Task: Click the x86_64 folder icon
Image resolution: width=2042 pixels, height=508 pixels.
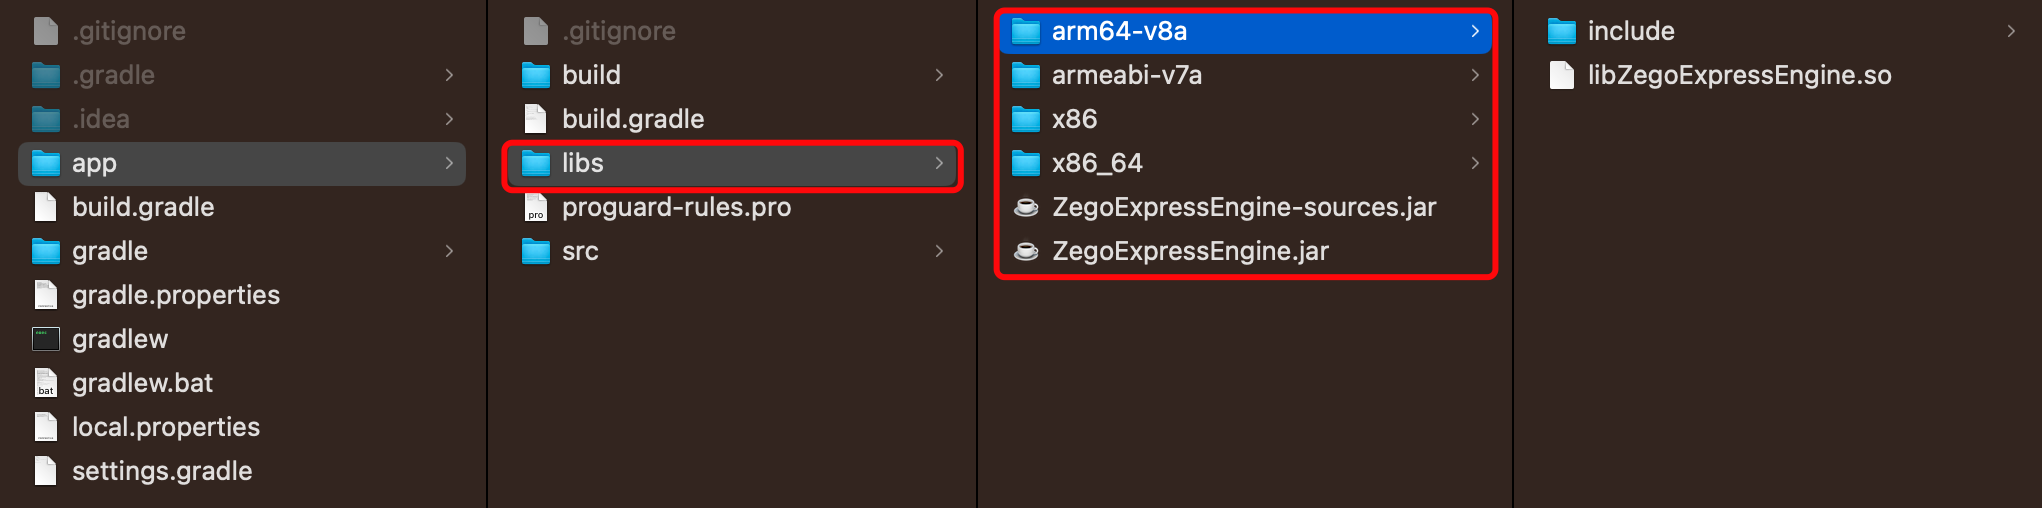Action: [x=1026, y=163]
